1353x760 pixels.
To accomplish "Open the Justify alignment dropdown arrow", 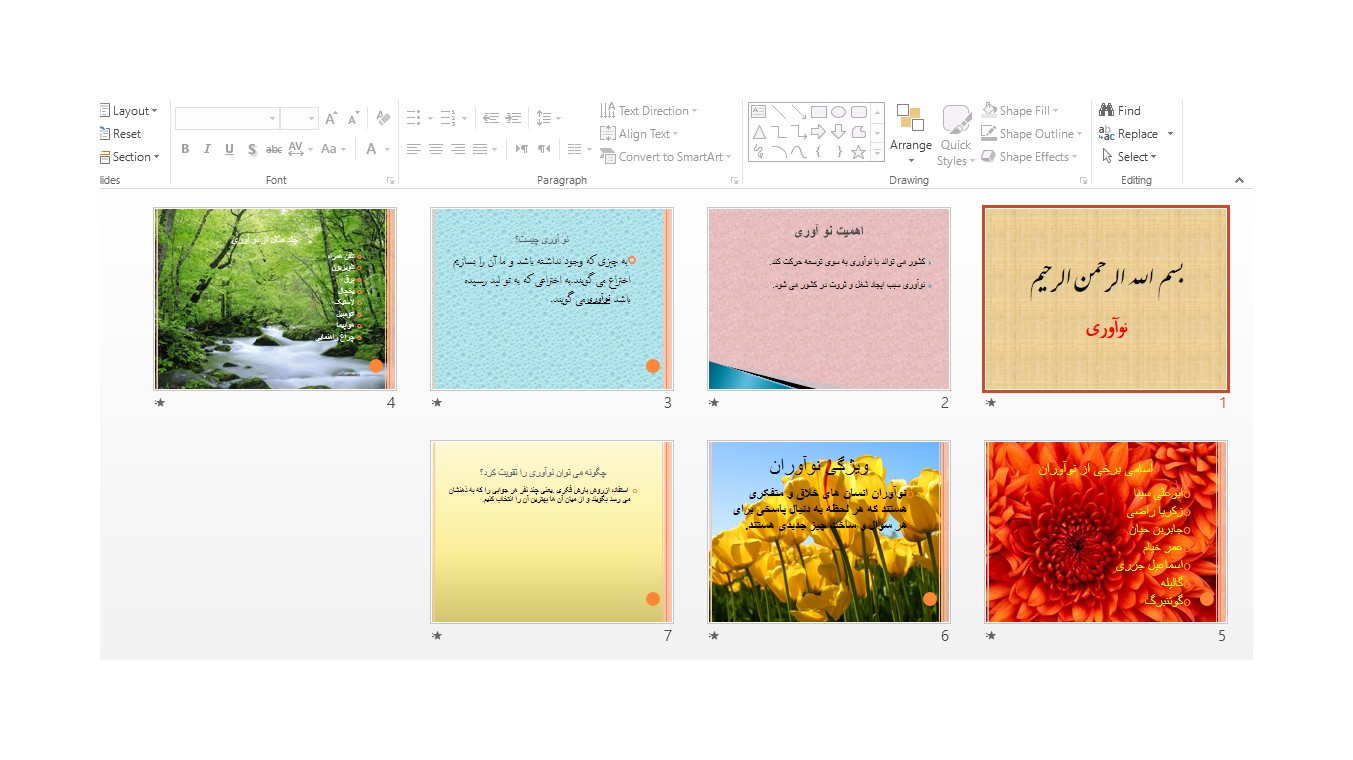I will coord(496,149).
